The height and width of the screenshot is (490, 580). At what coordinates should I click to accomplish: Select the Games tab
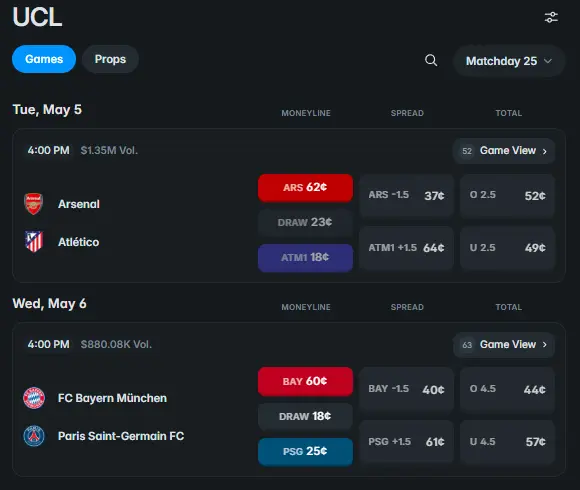point(44,59)
